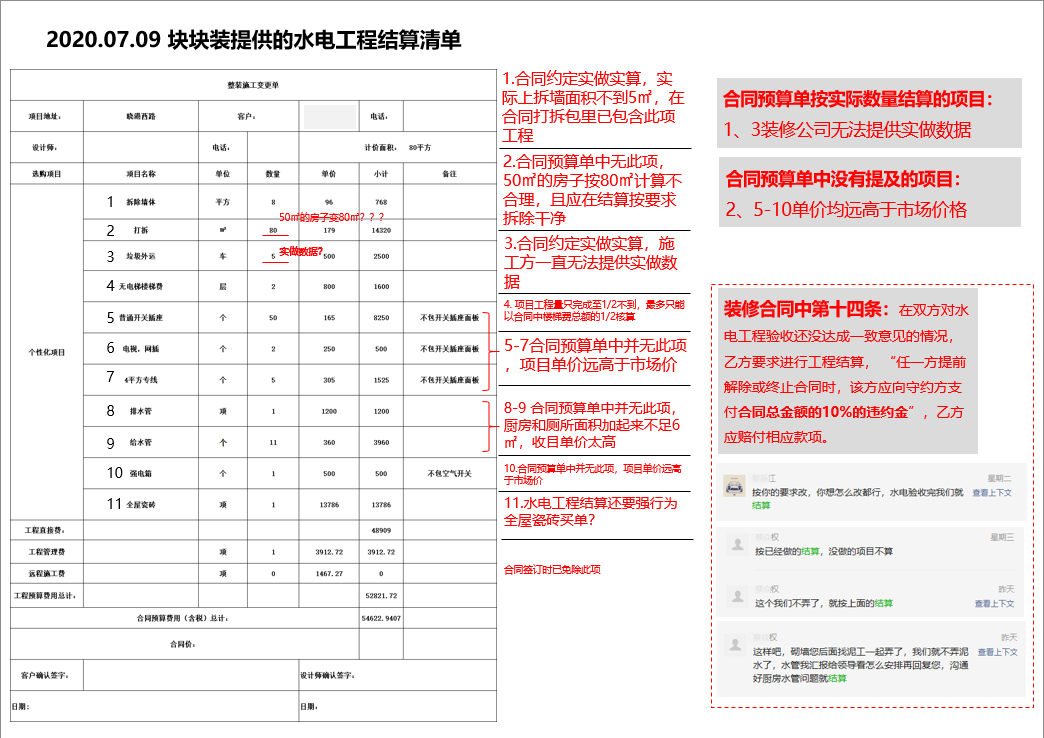Select the red annotation 50㎡的房子变80㎡

click(x=331, y=217)
